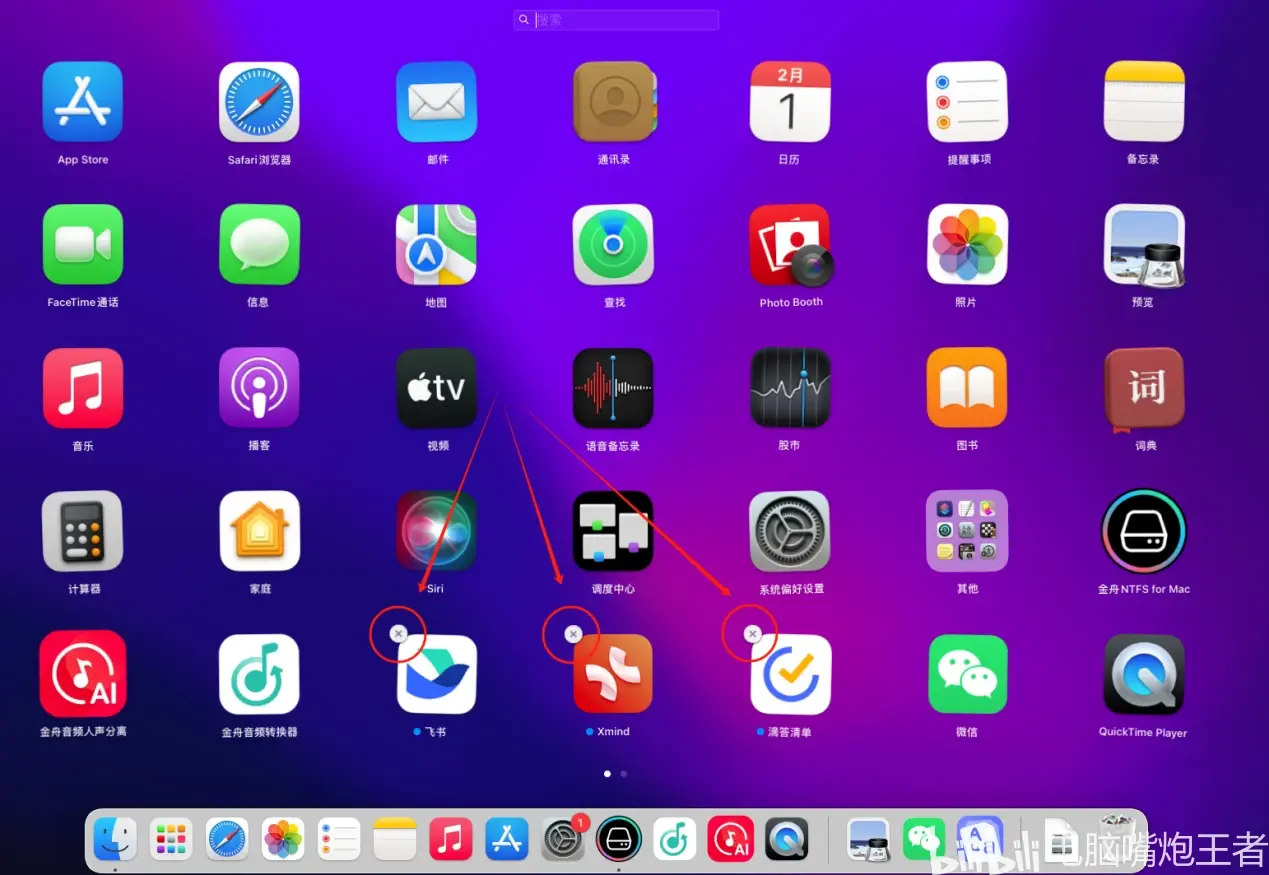The image size is (1269, 875).
Task: Delete Xmind with its x badge
Action: (x=573, y=633)
